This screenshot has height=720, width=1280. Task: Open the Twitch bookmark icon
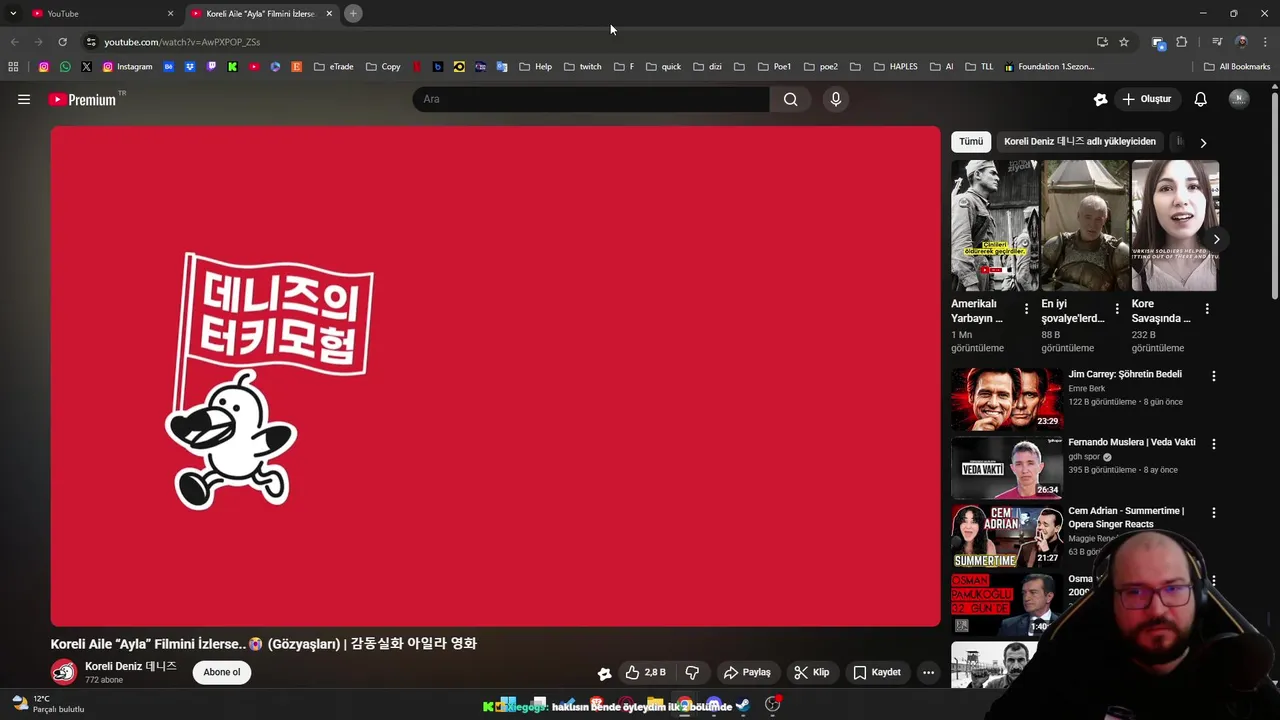(x=211, y=67)
